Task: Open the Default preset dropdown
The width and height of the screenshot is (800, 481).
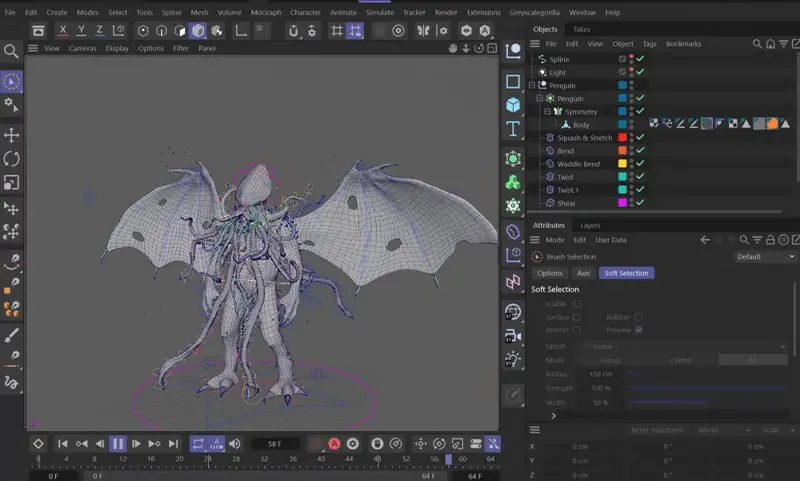Action: [765, 257]
